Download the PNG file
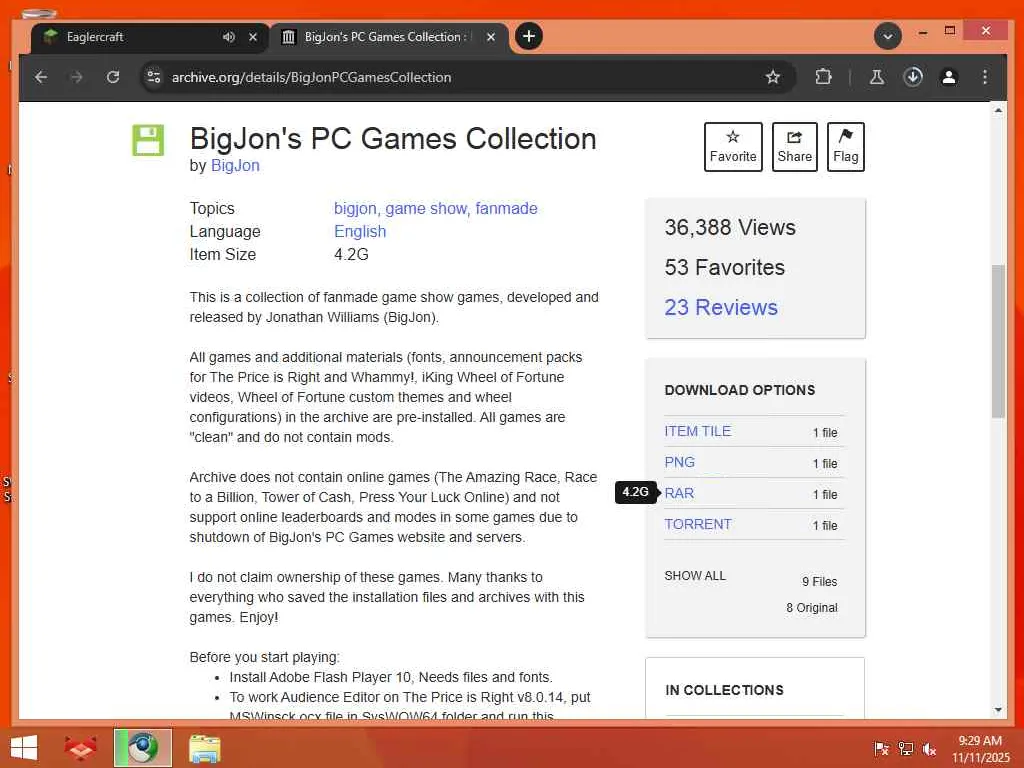The height and width of the screenshot is (768, 1024). pyautogui.click(x=679, y=462)
